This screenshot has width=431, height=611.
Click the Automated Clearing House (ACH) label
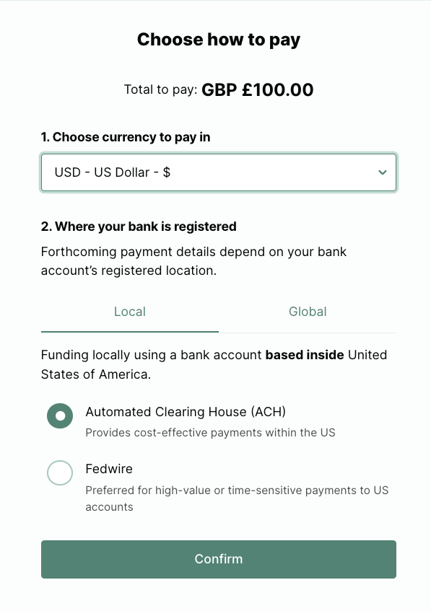(185, 412)
